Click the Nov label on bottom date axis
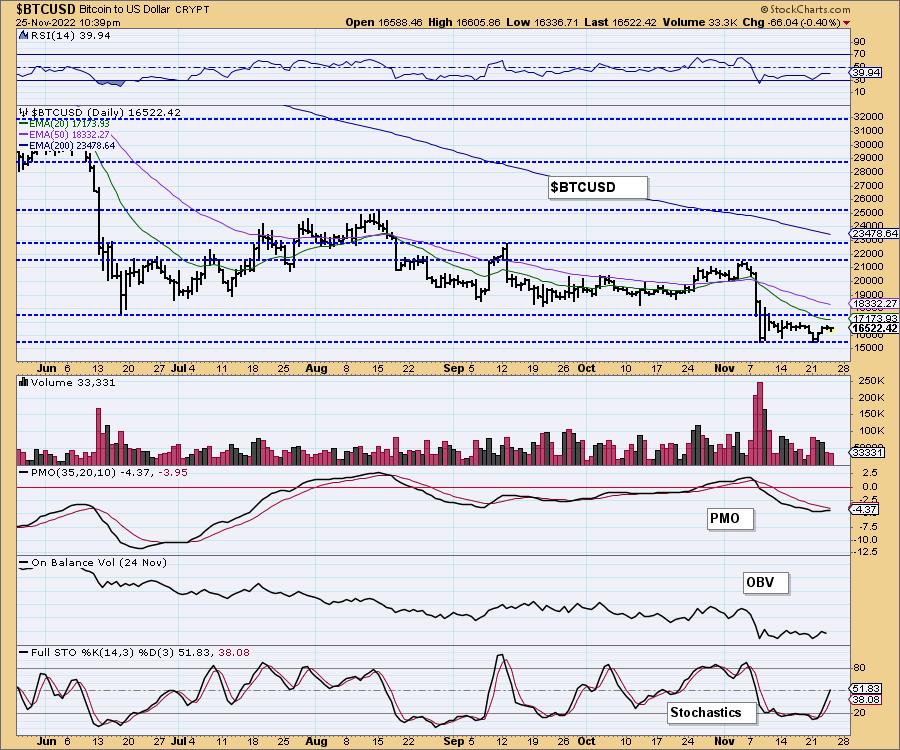 pyautogui.click(x=724, y=741)
